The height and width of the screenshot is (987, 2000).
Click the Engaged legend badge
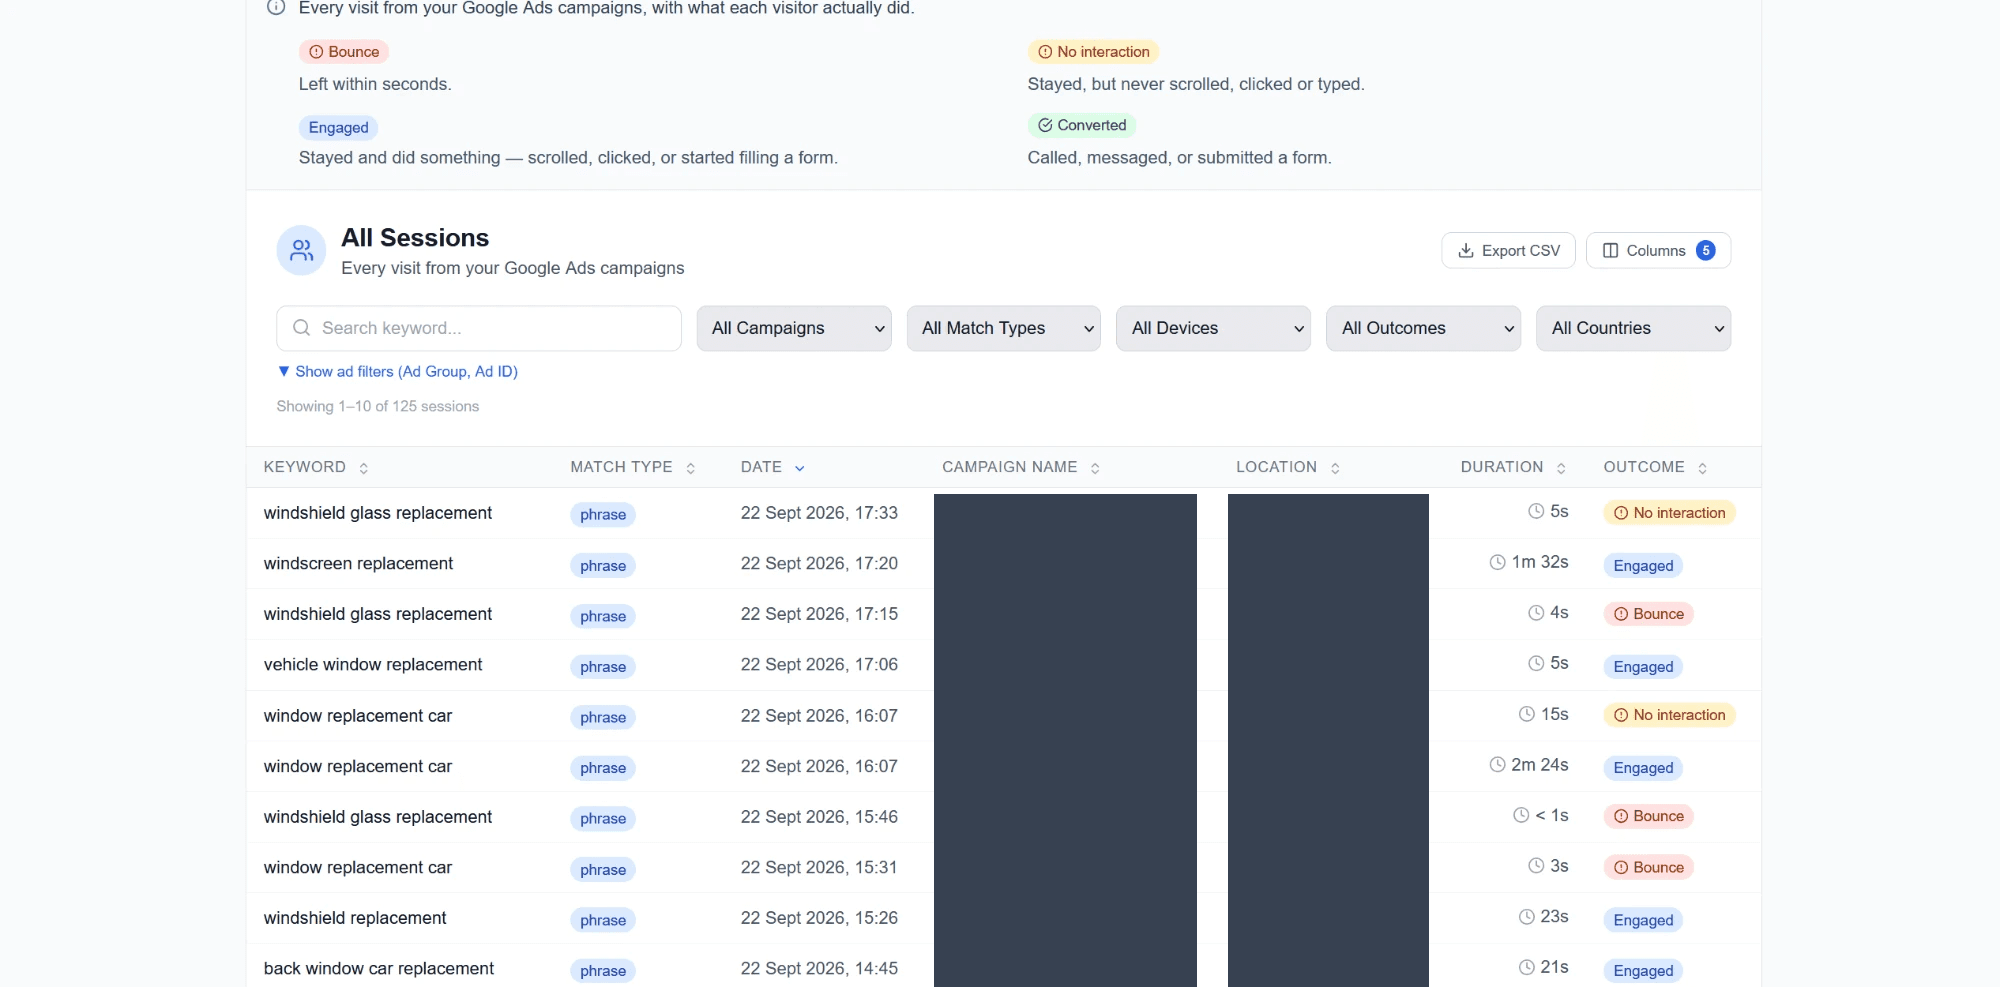[x=338, y=128]
